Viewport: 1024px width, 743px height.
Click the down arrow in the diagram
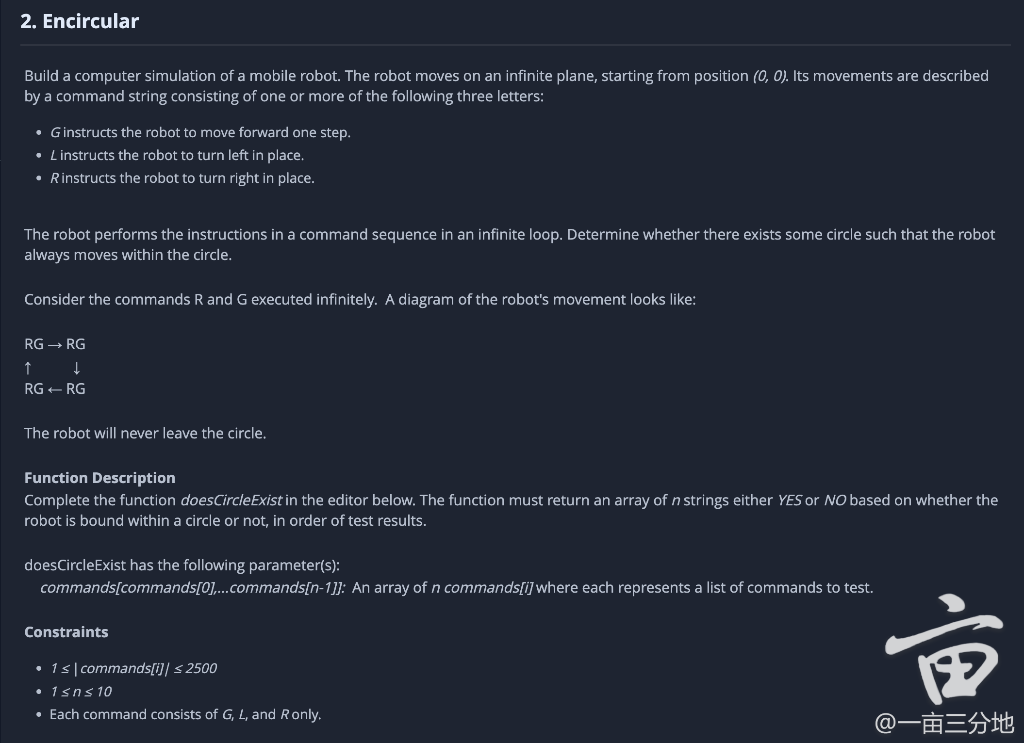(76, 368)
